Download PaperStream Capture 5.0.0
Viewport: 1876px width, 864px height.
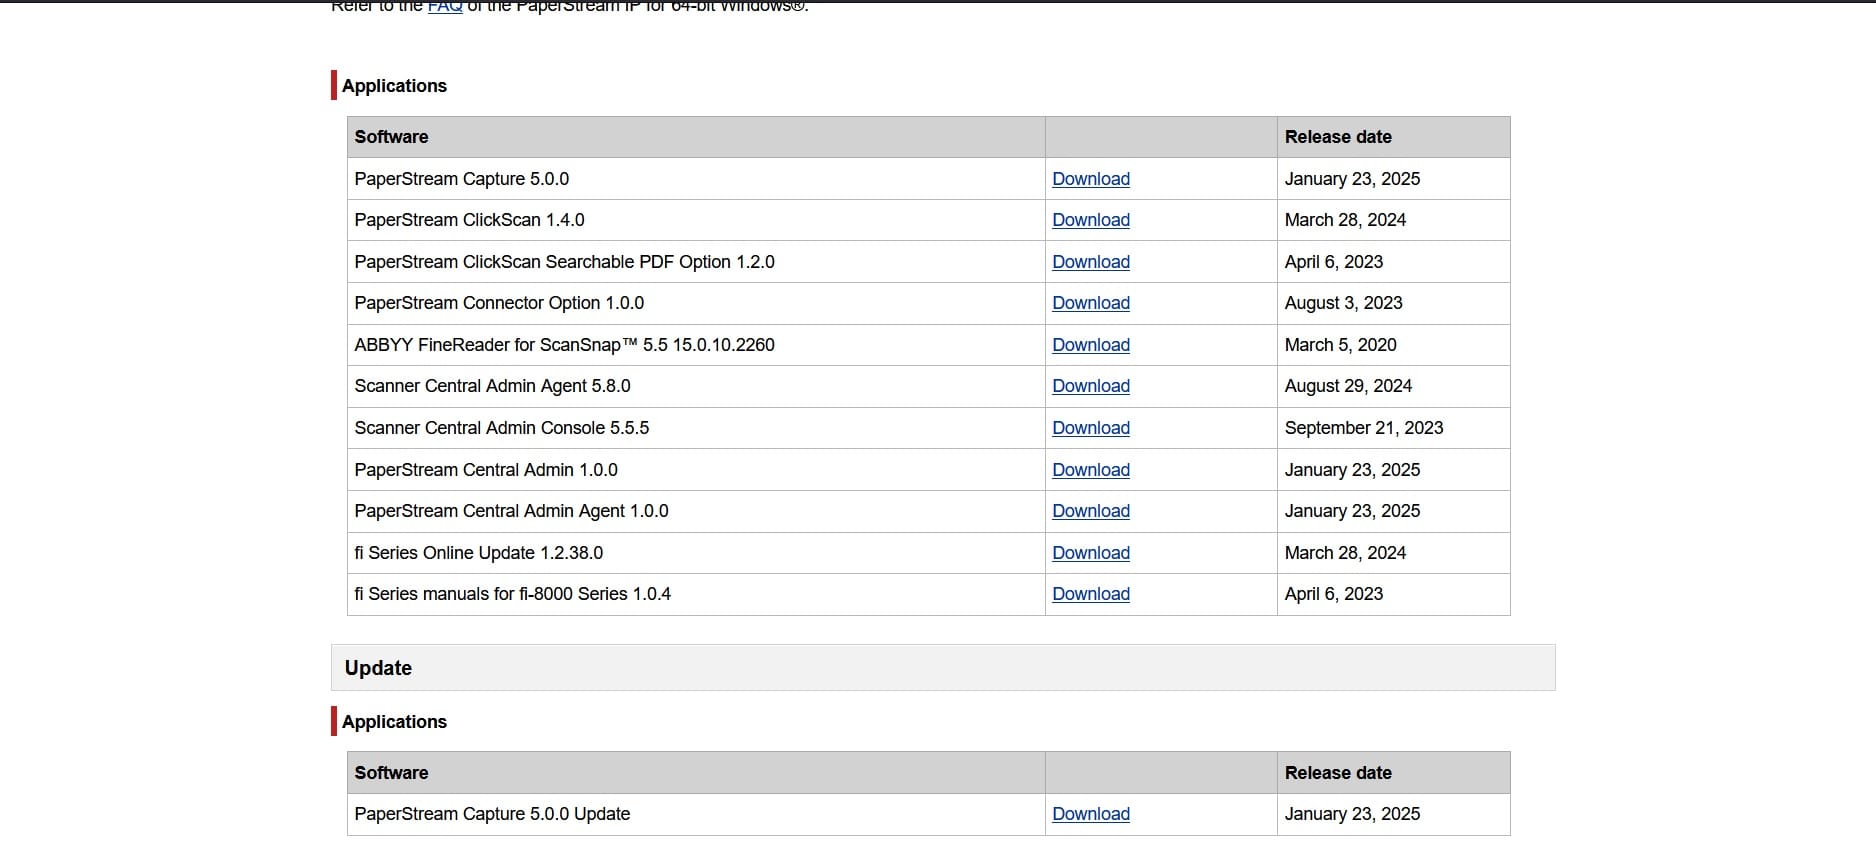tap(1090, 179)
